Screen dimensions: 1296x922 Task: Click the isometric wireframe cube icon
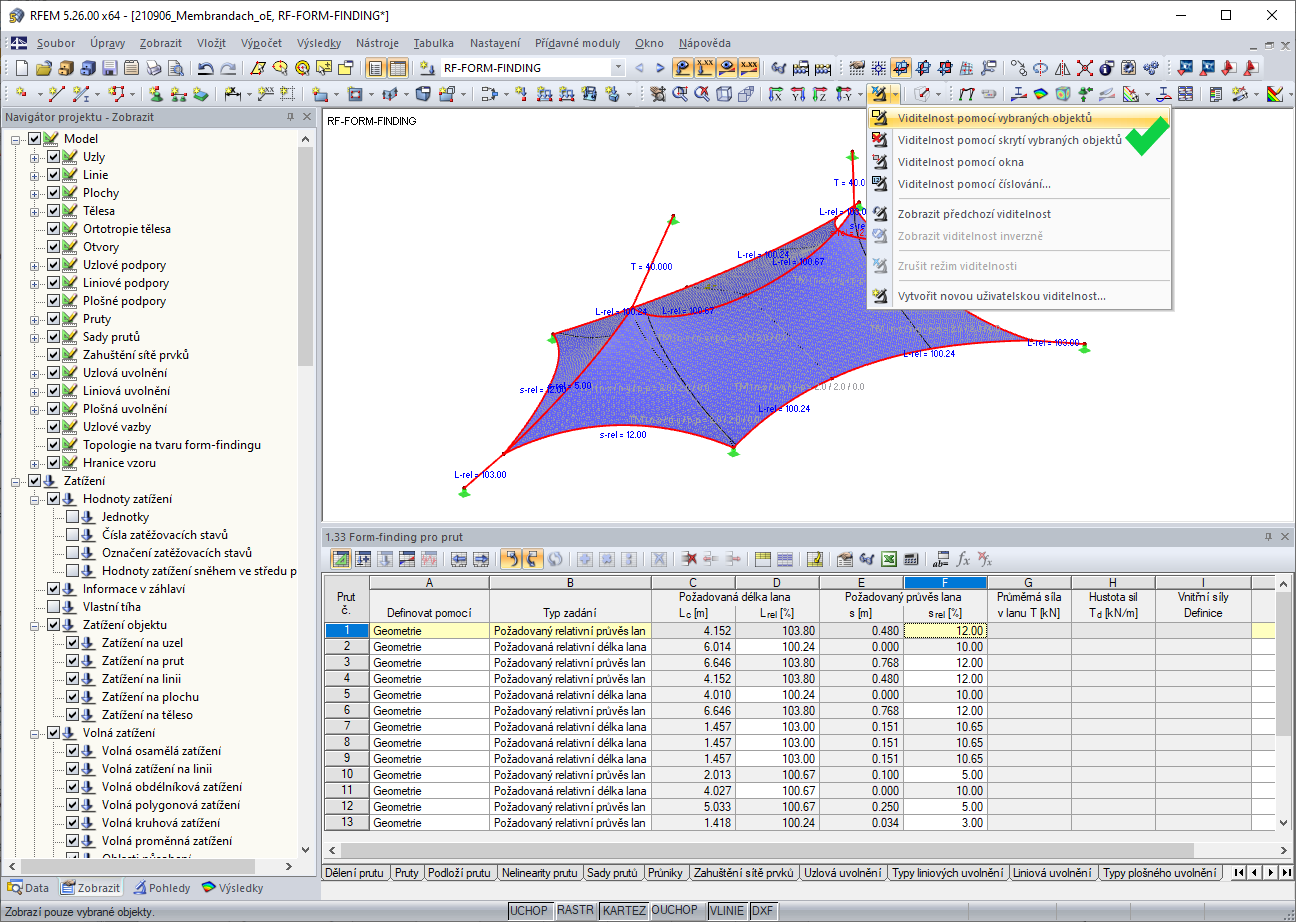click(724, 94)
